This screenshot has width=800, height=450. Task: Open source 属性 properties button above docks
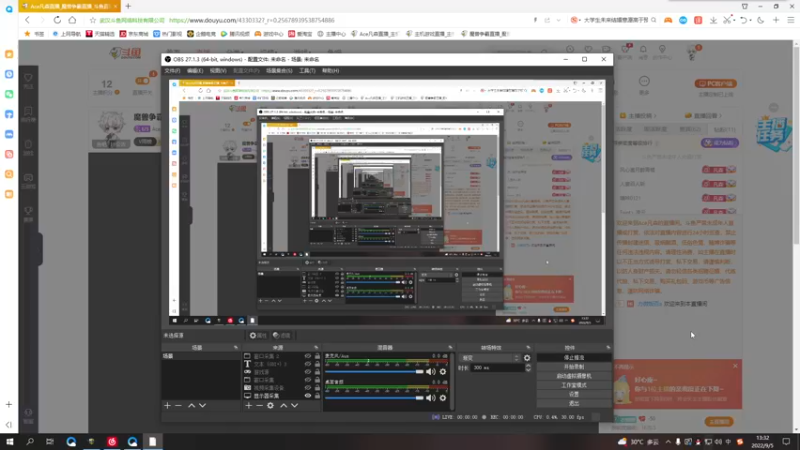pos(258,336)
